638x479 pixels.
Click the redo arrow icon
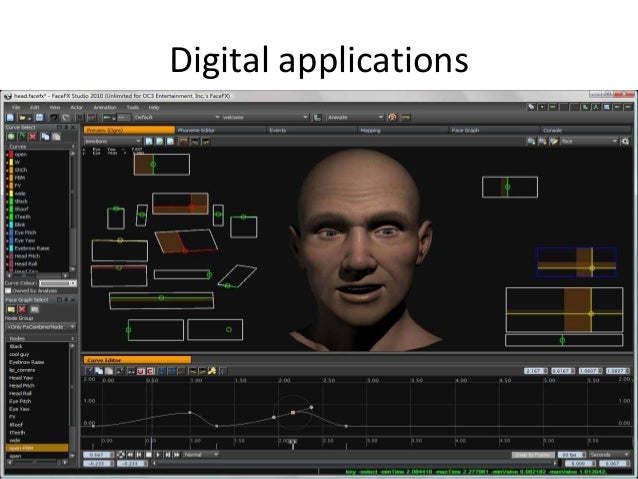click(66, 118)
